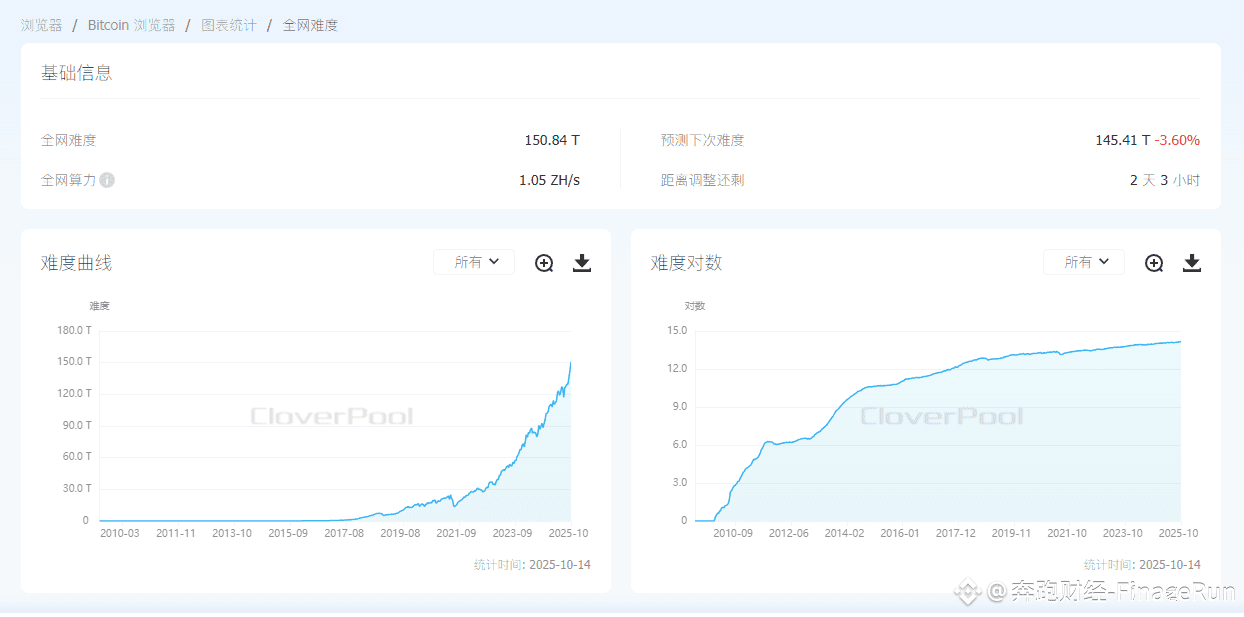The image size is (1244, 617).
Task: Click the -3.60% change value
Action: click(x=1177, y=140)
